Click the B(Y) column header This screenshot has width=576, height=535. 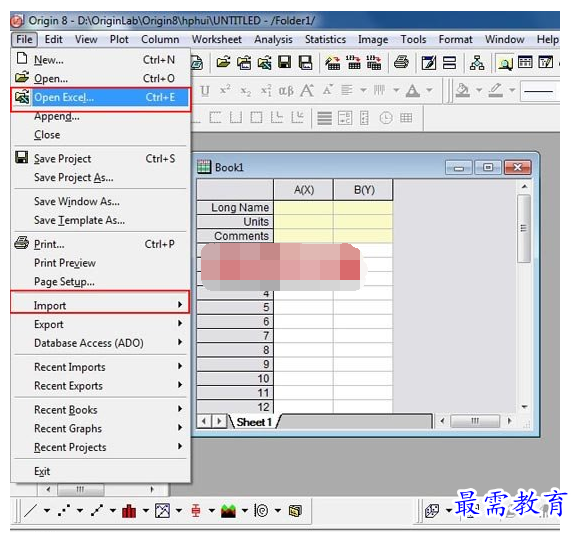pyautogui.click(x=364, y=190)
